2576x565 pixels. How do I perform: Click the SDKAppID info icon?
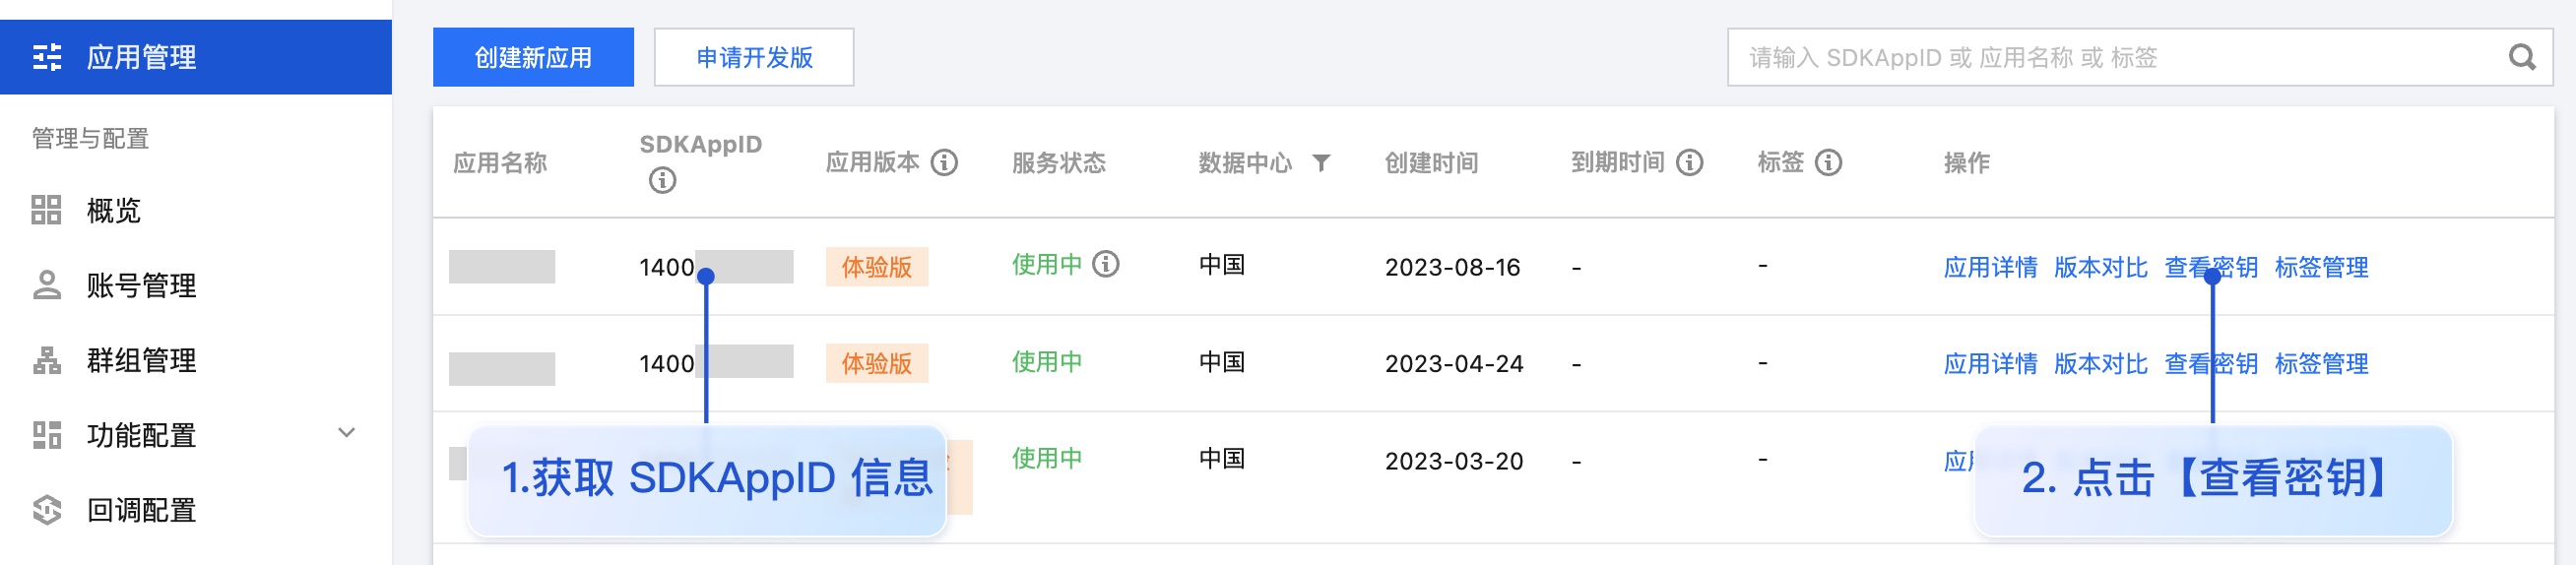pos(662,180)
